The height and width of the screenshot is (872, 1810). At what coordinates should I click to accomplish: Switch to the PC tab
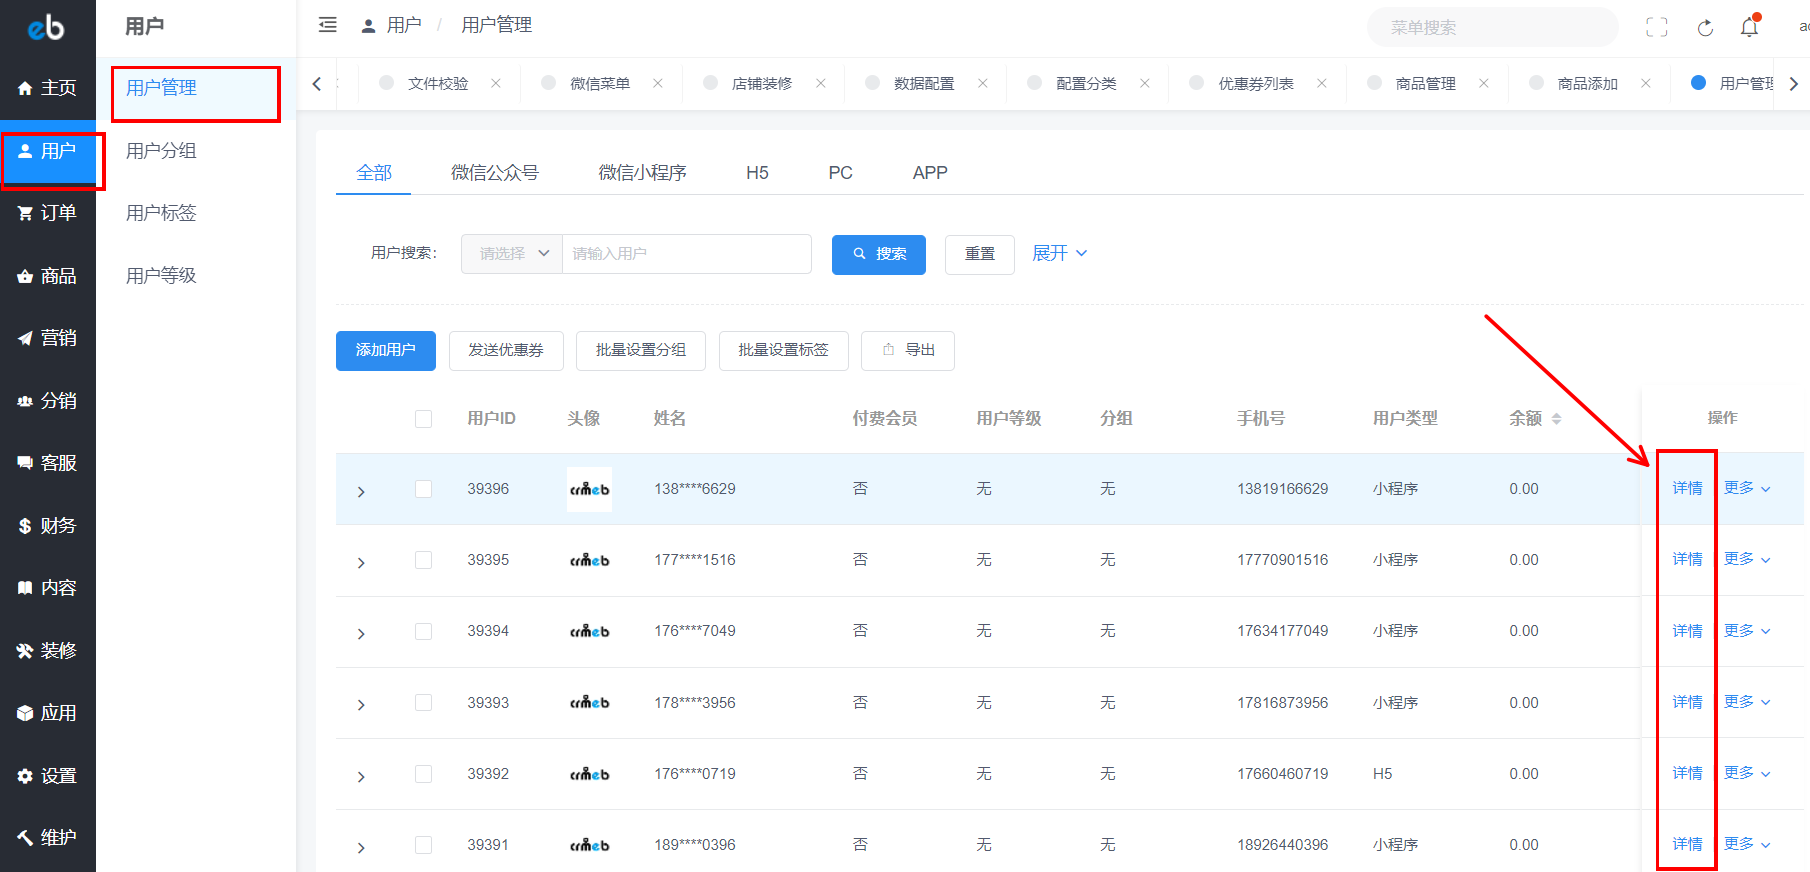[x=840, y=173]
